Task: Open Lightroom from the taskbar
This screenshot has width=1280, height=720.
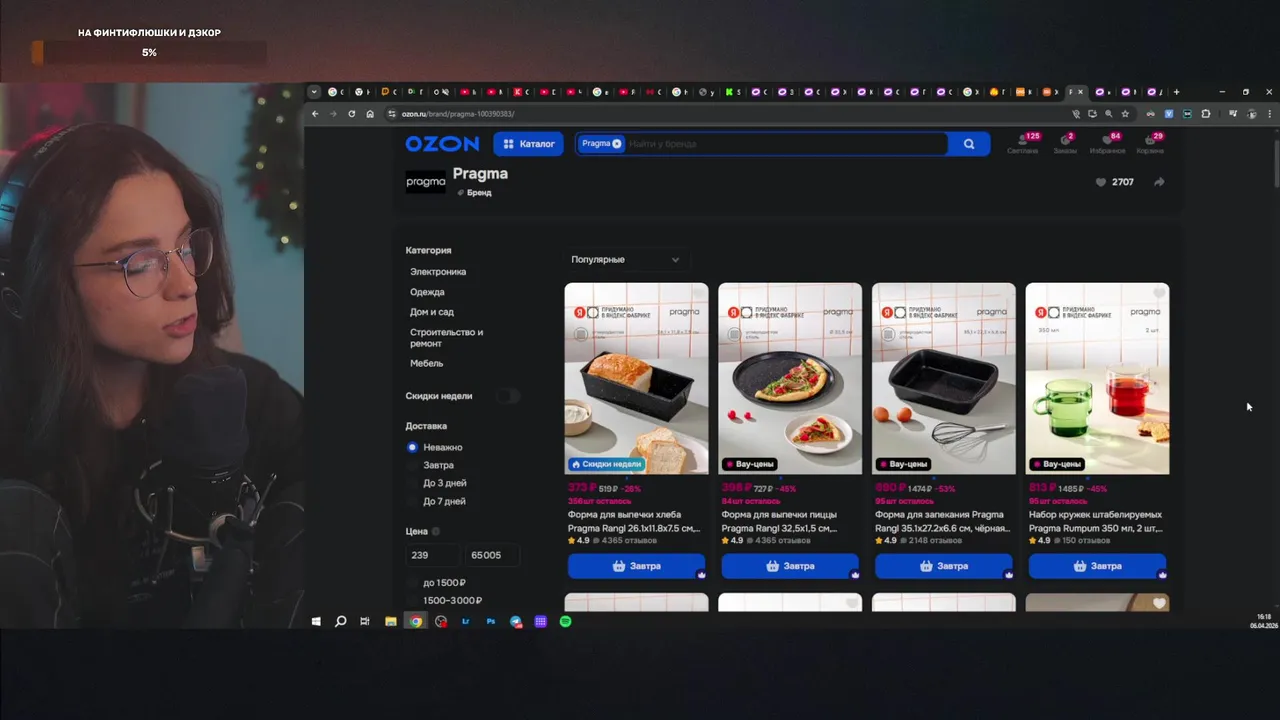Action: coord(466,621)
